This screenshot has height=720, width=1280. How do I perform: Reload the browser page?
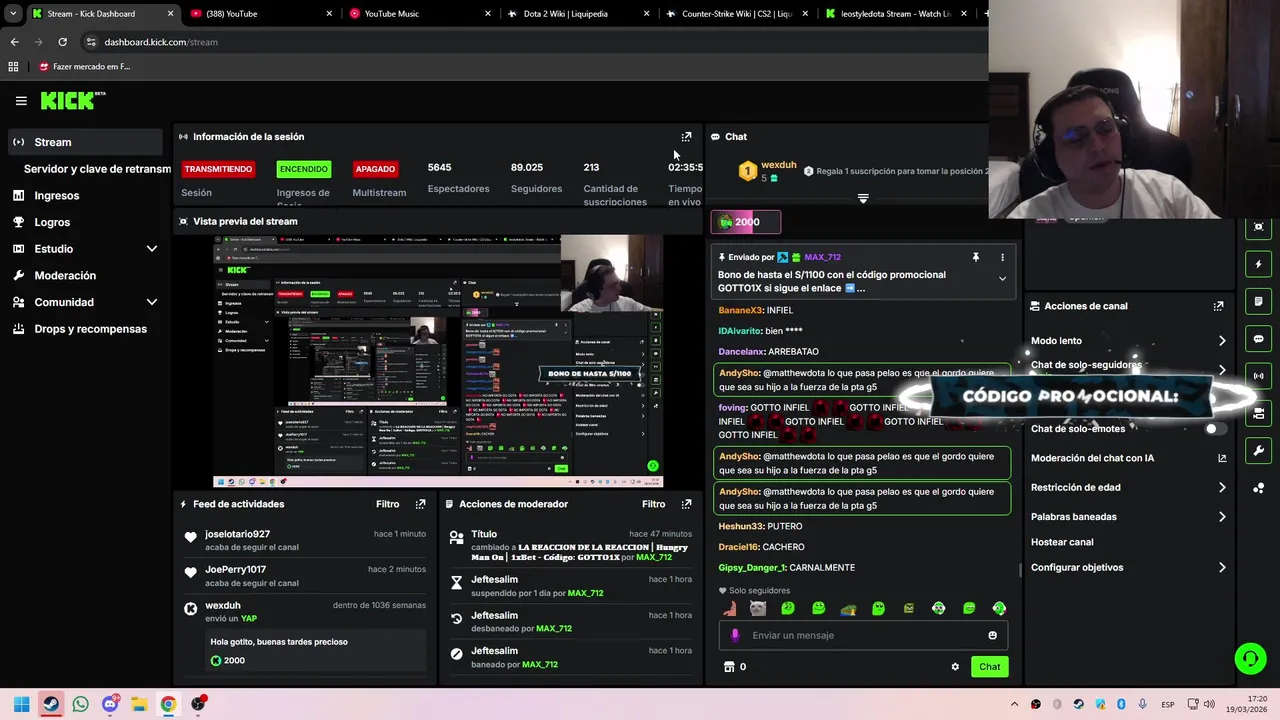point(62,42)
